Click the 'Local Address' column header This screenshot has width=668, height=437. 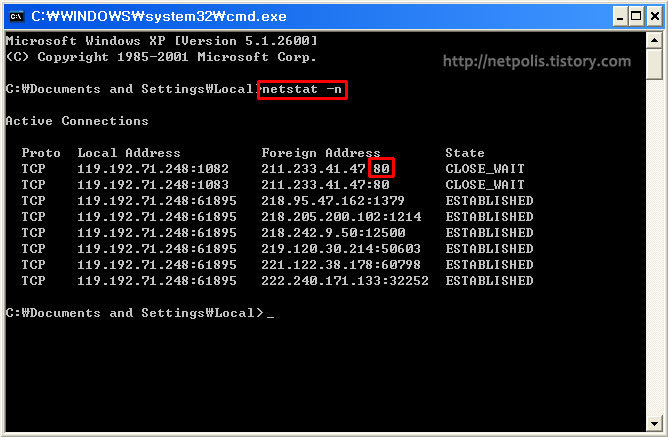point(129,153)
